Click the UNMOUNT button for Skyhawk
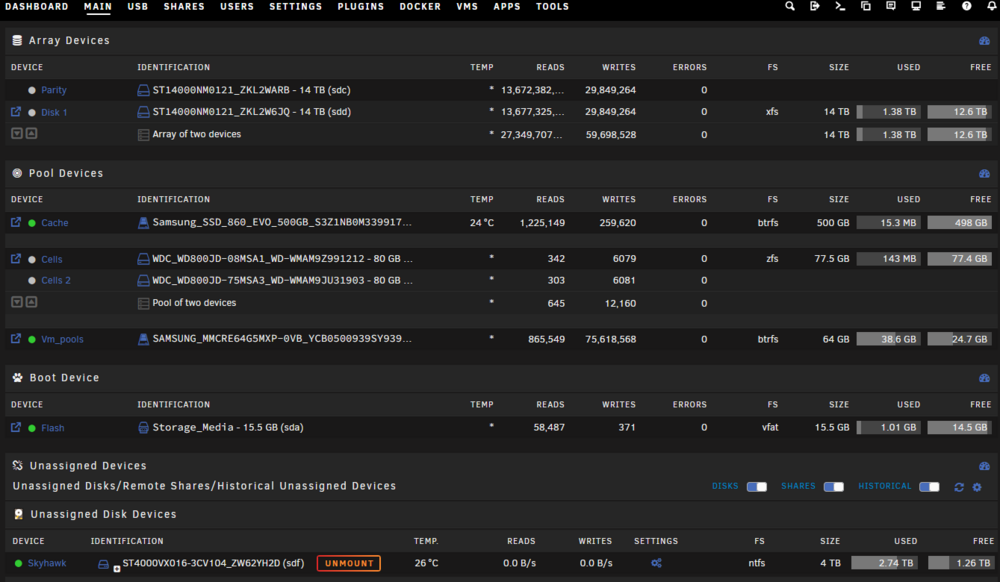Image resolution: width=1000 pixels, height=582 pixels. click(349, 564)
